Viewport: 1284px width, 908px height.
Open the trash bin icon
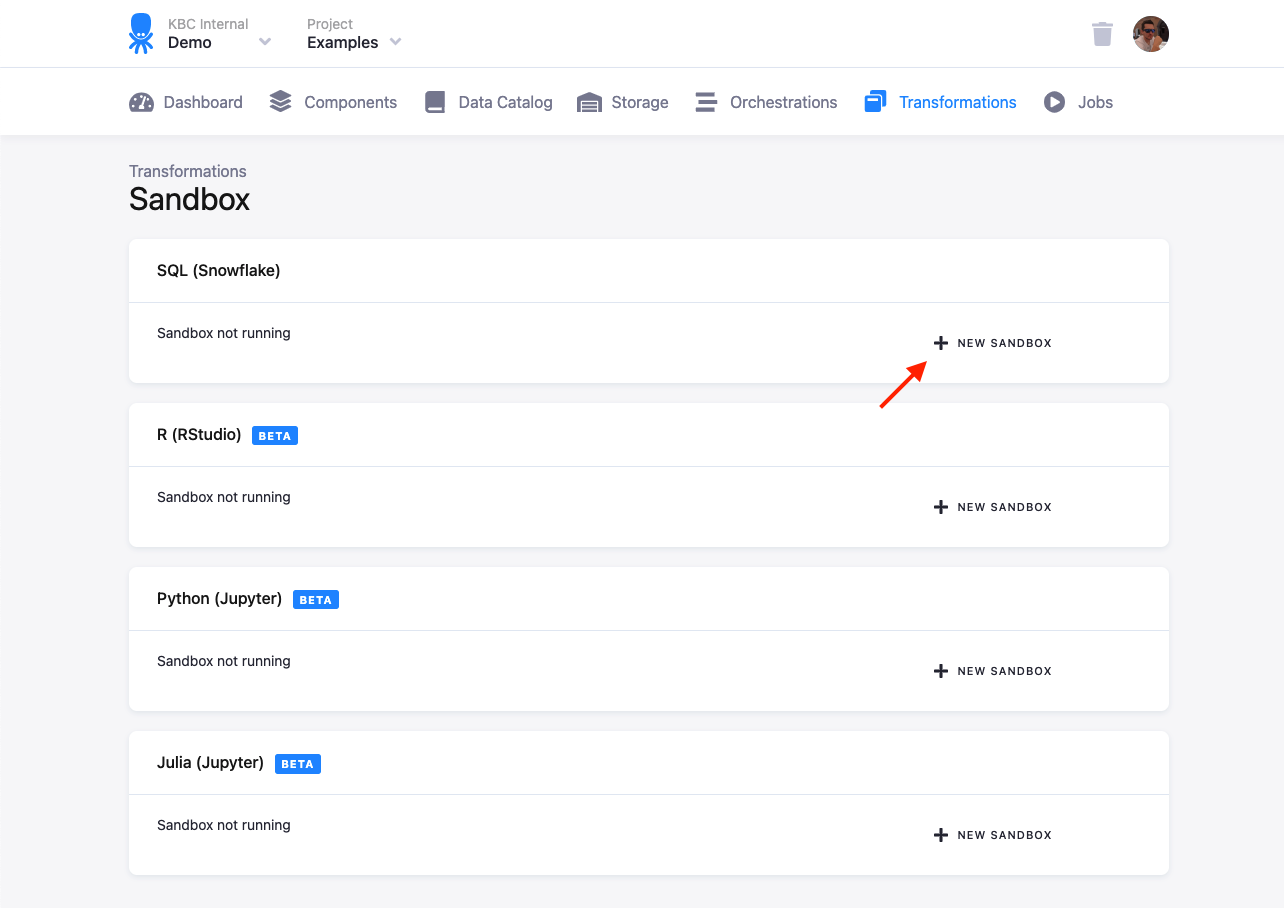(x=1102, y=34)
